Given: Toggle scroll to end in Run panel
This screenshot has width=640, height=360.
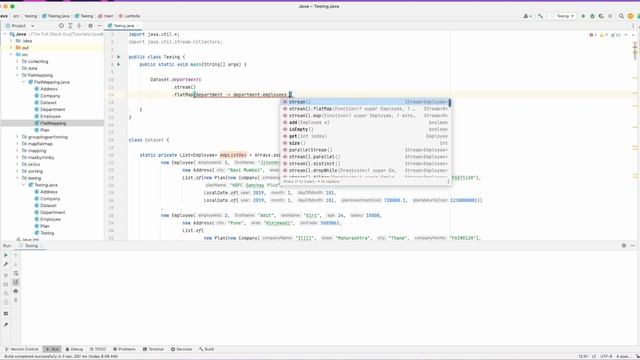Looking at the screenshot, I should pos(16,282).
